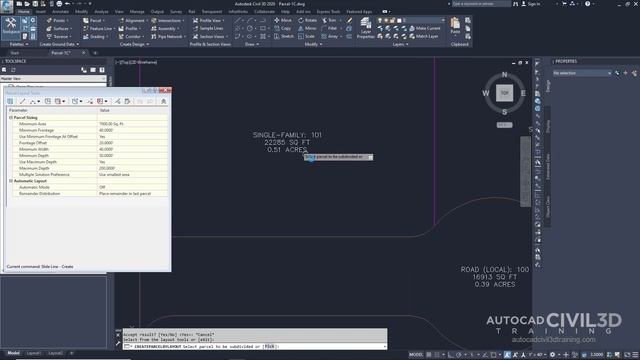Open the Traverse tool
This screenshot has width=640, height=360.
point(58,36)
